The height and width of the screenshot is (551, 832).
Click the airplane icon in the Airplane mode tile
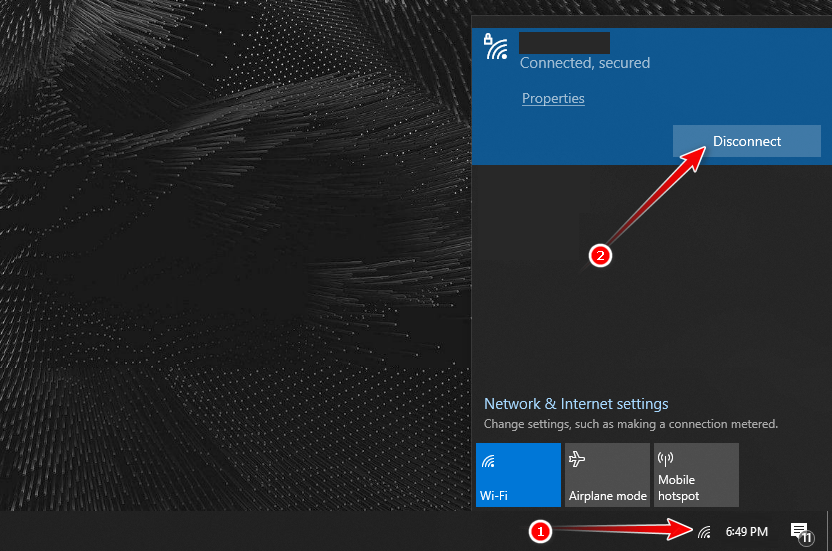[x=577, y=459]
